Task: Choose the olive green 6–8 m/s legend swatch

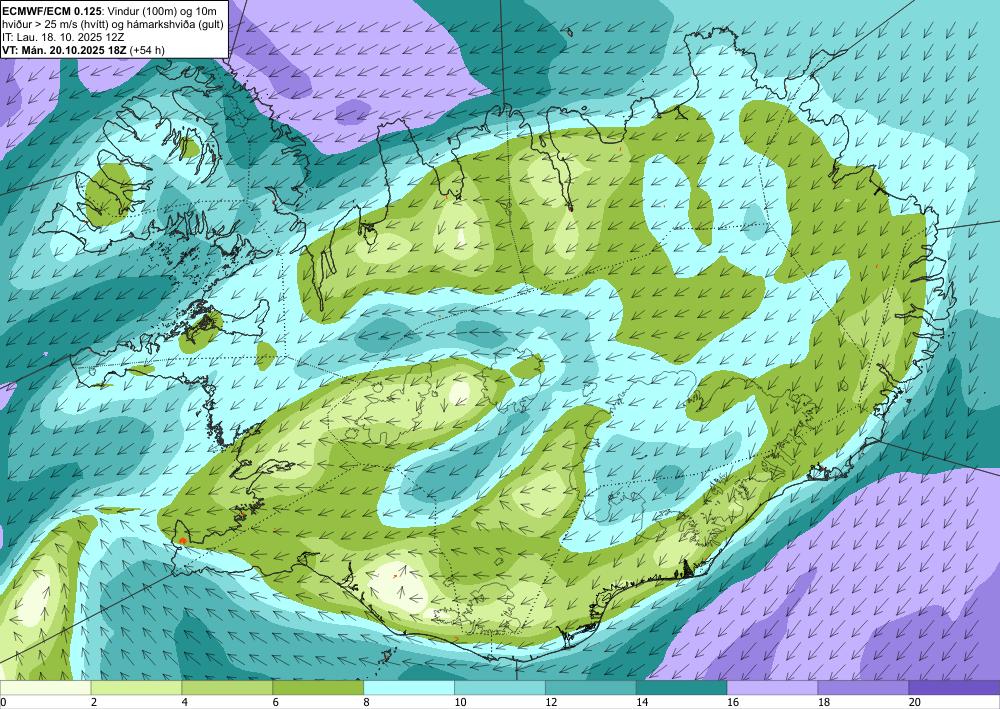Action: click(x=318, y=688)
